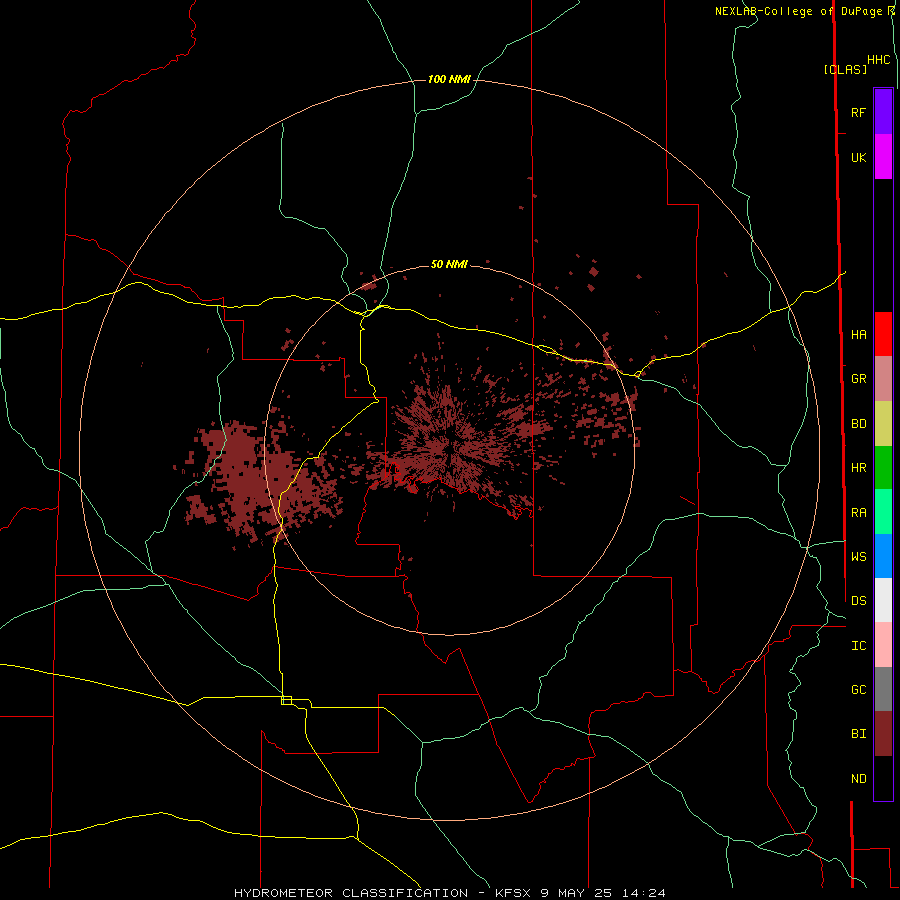Click the DS legend label
This screenshot has height=900, width=900.
point(858,601)
